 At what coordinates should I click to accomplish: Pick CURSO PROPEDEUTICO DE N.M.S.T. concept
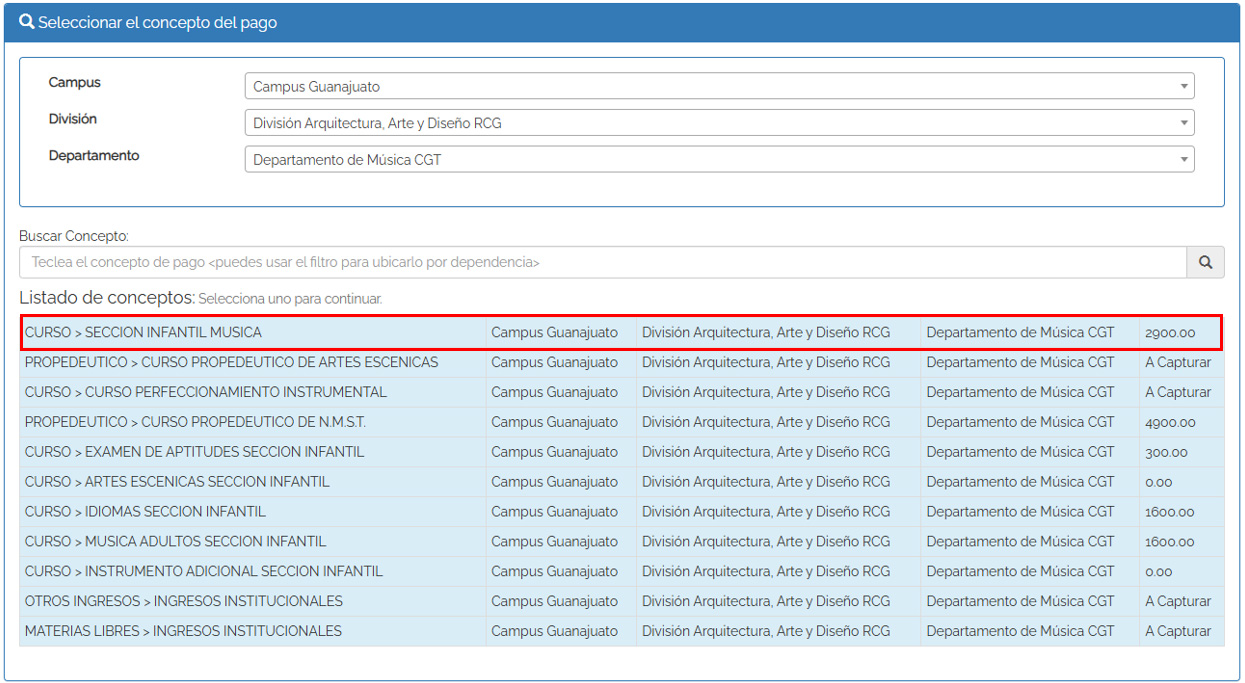click(x=195, y=422)
